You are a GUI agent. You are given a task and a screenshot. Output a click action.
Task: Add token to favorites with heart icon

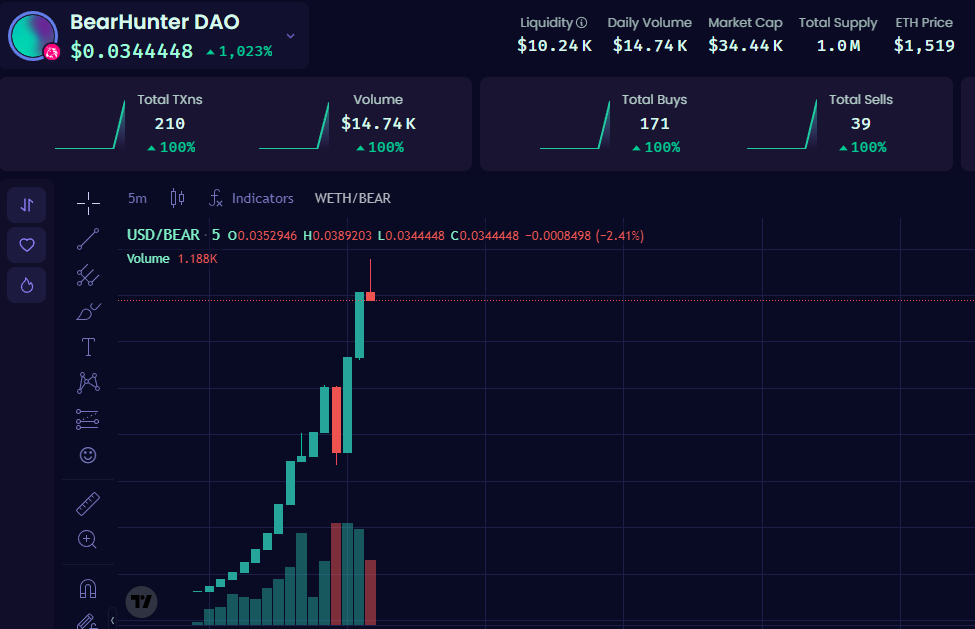coord(27,245)
